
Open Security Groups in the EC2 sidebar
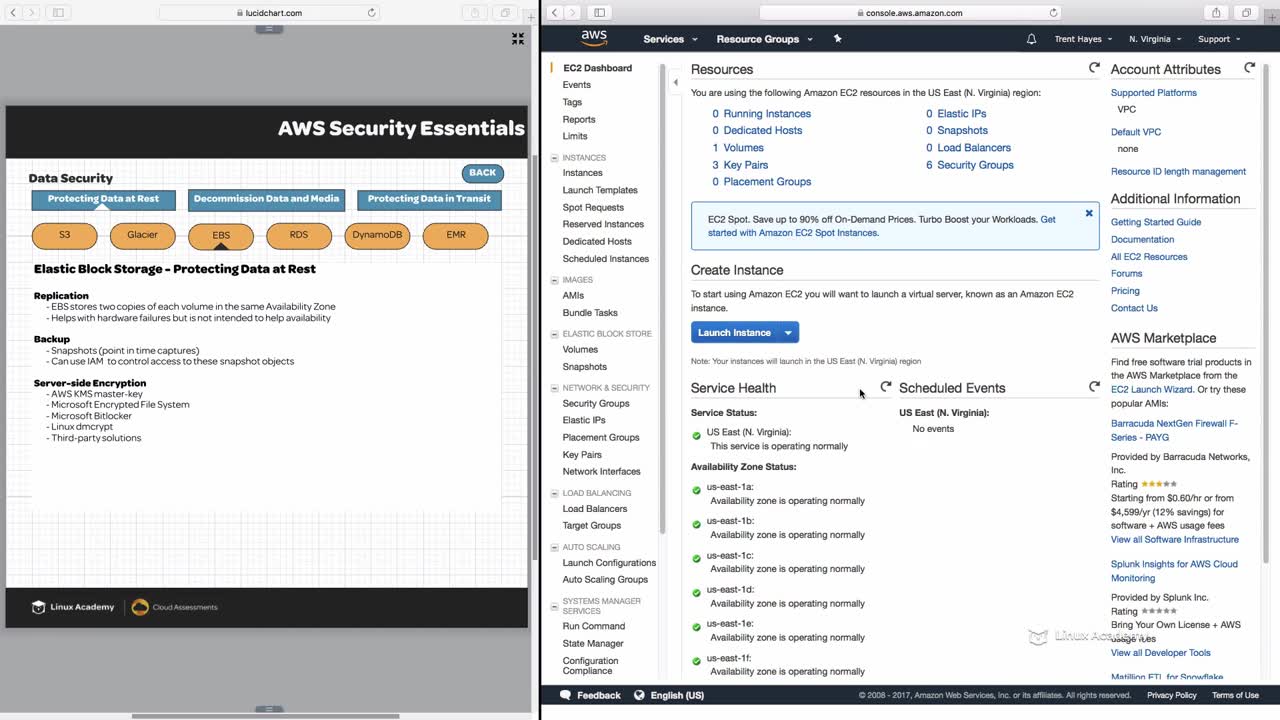(596, 403)
